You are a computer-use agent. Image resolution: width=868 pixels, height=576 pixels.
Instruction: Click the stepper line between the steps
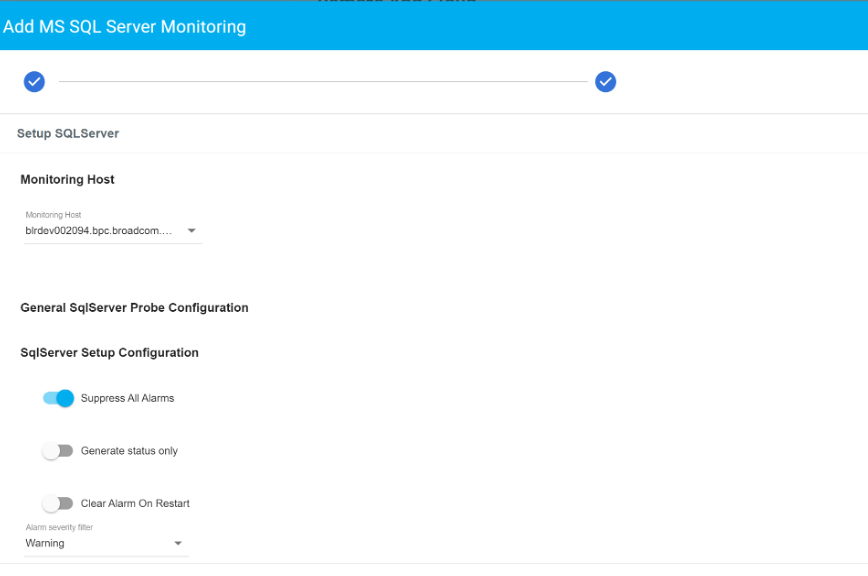pos(320,82)
